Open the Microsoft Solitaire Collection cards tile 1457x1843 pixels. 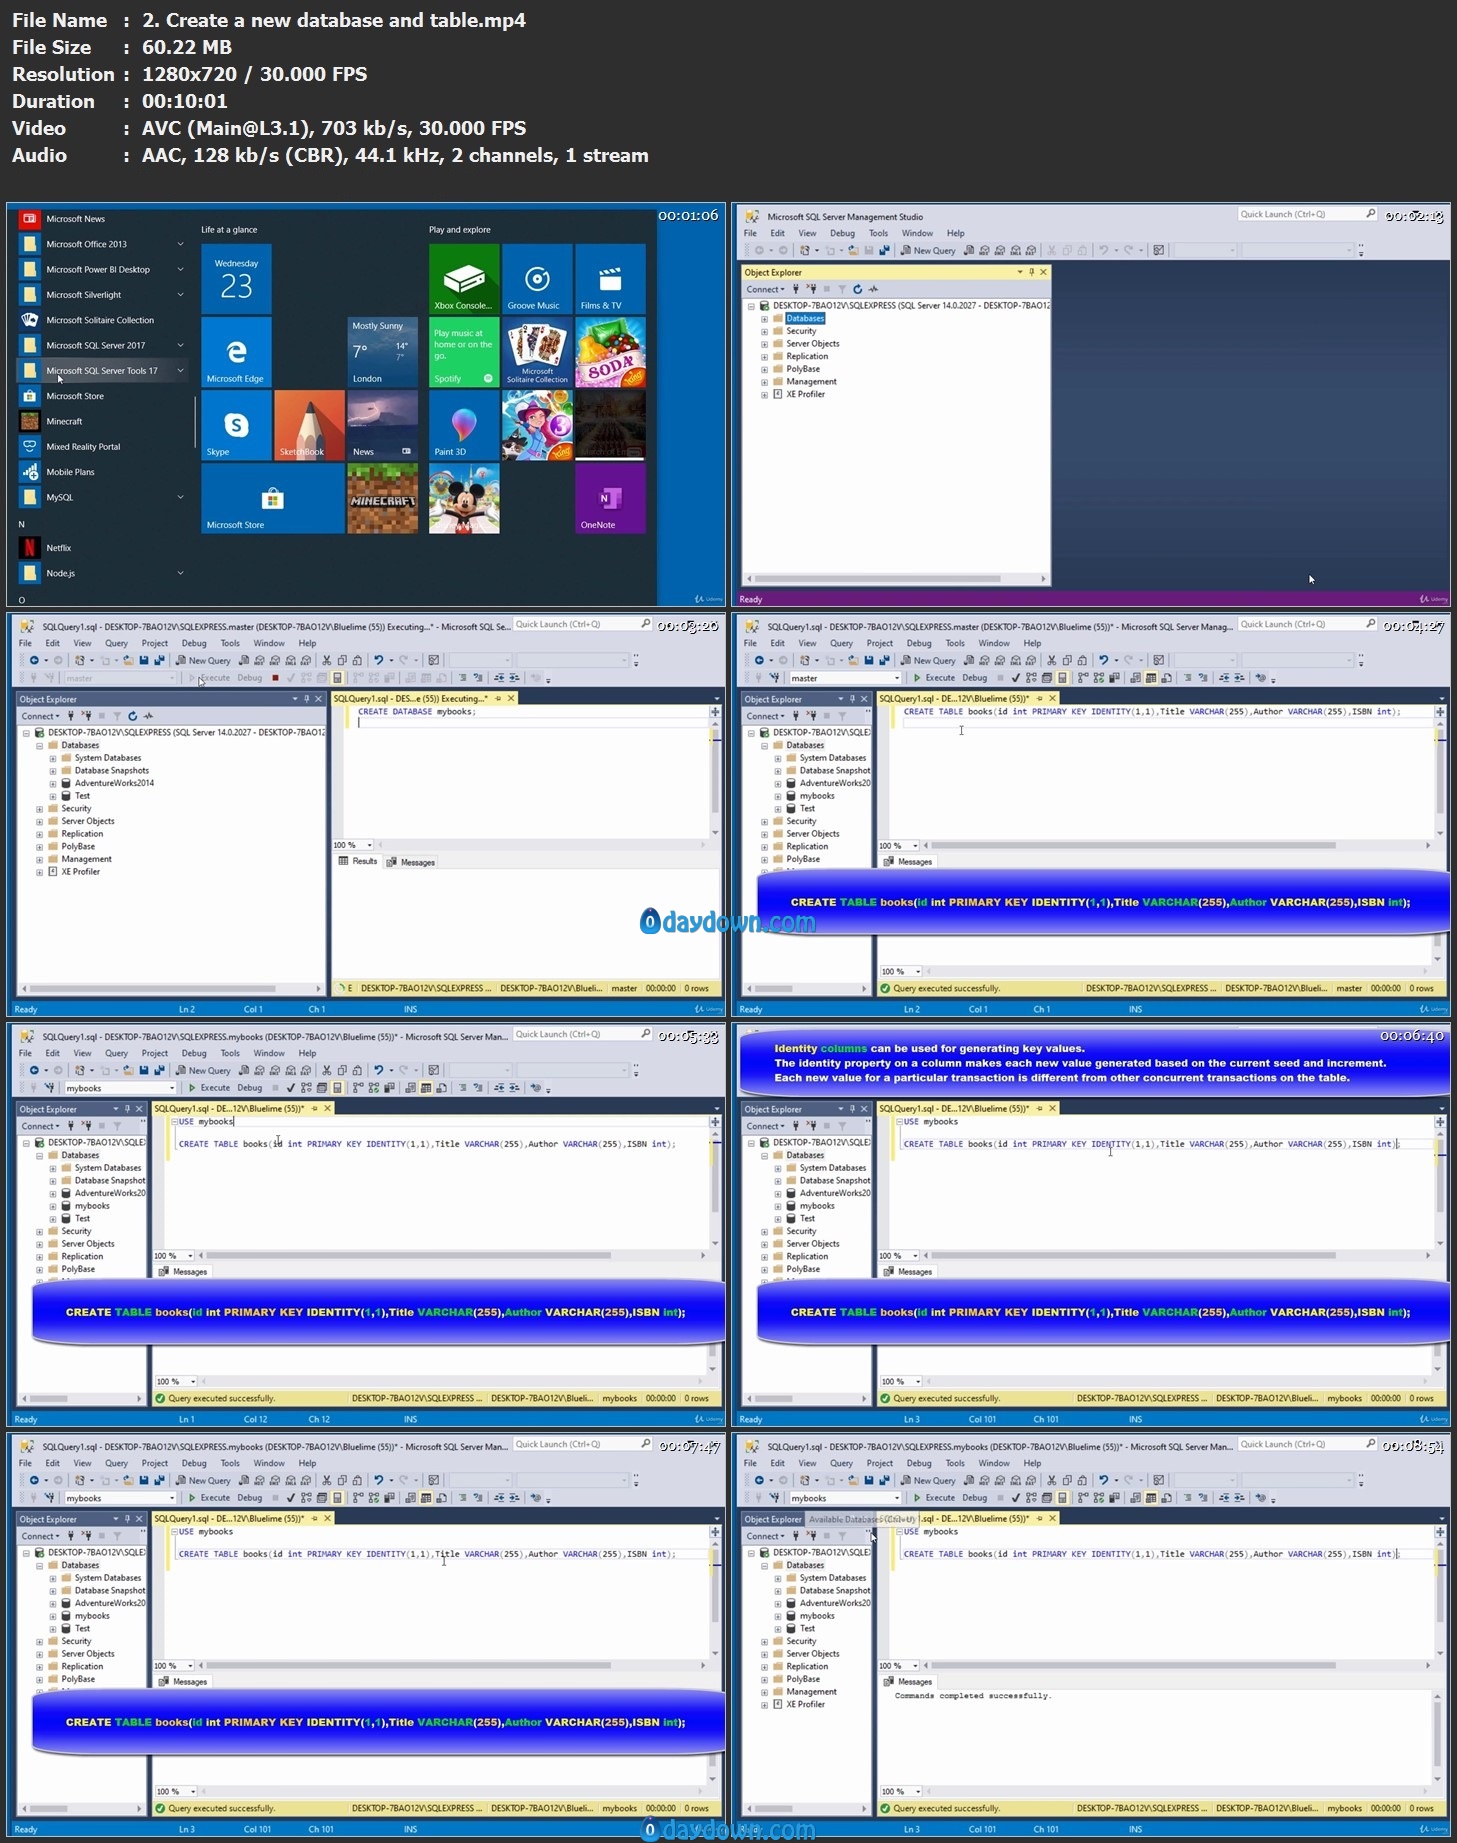[x=537, y=352]
